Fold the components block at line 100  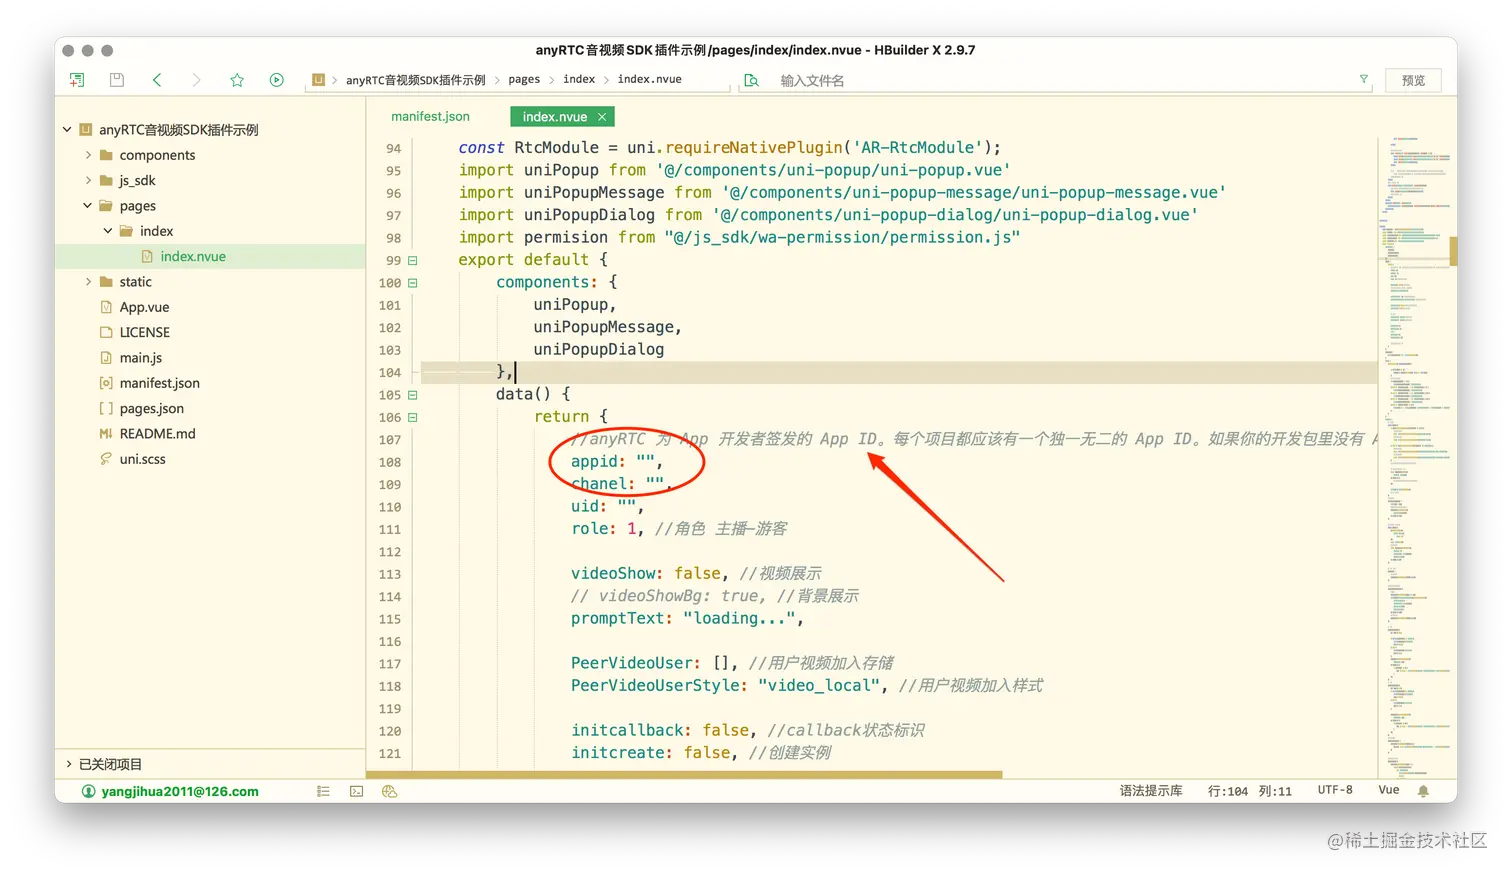(x=412, y=283)
